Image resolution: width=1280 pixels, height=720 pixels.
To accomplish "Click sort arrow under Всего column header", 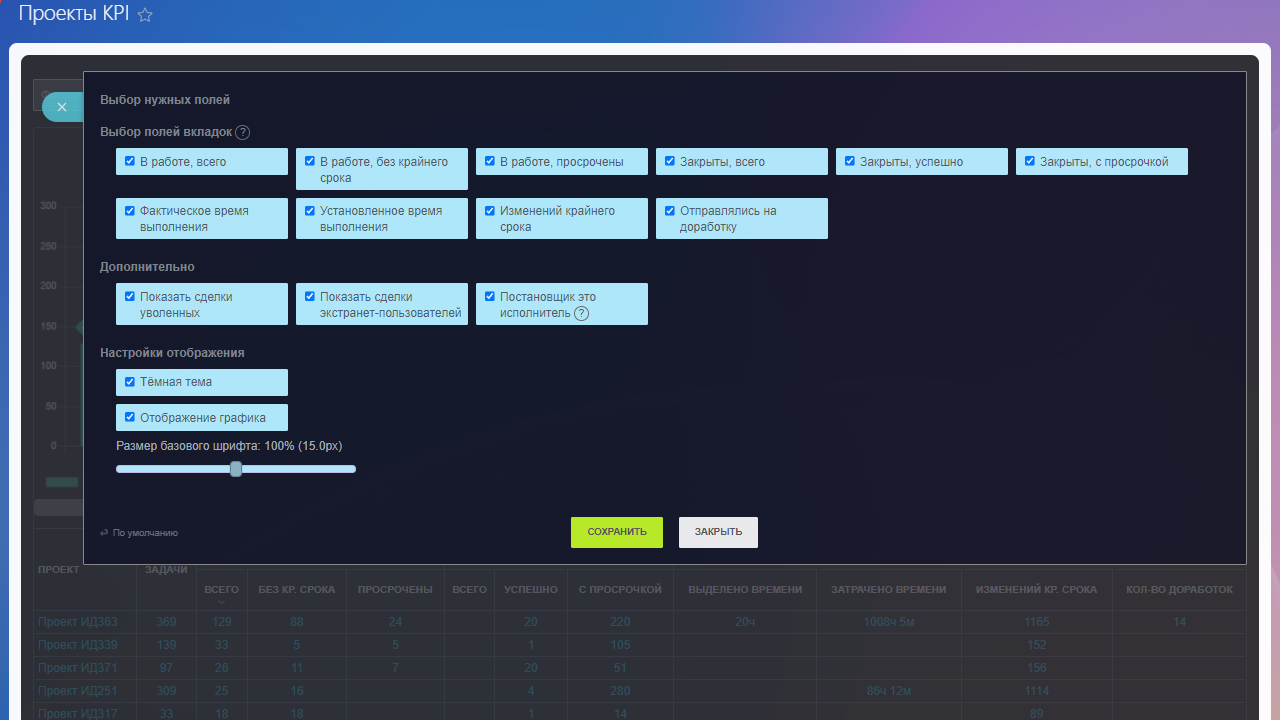I will coord(221,602).
